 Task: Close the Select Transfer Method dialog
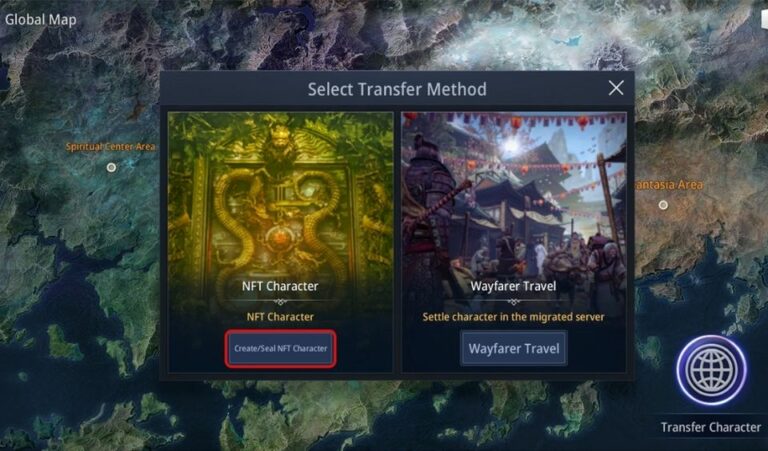click(616, 88)
